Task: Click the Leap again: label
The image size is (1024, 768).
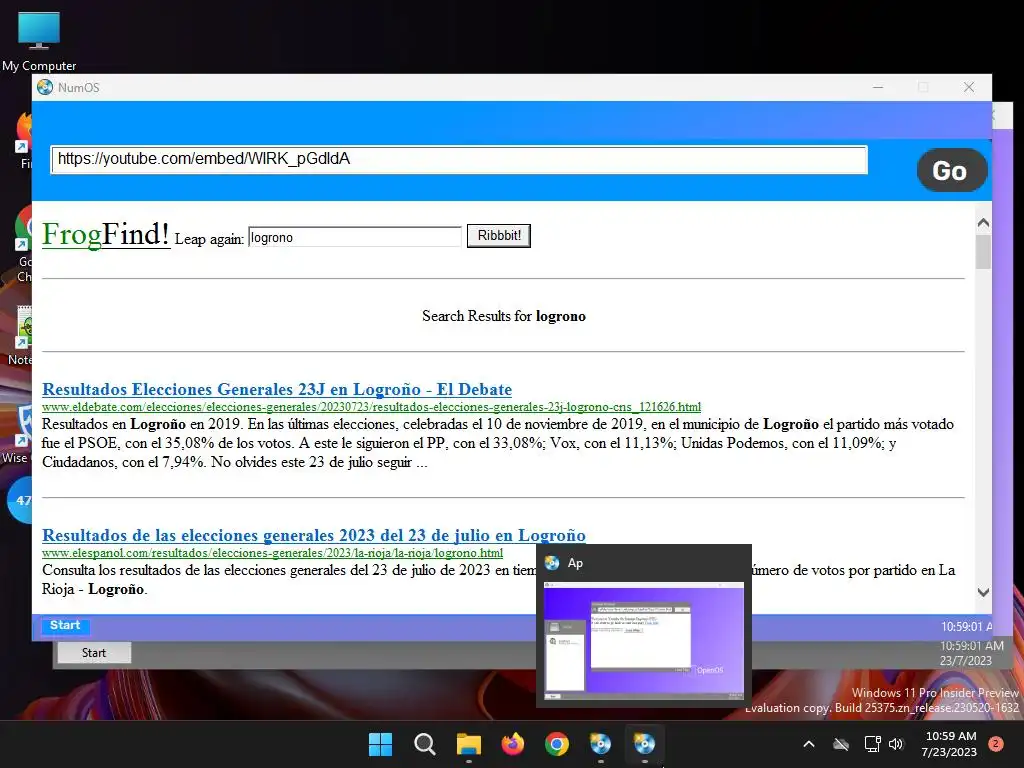Action: tap(209, 239)
